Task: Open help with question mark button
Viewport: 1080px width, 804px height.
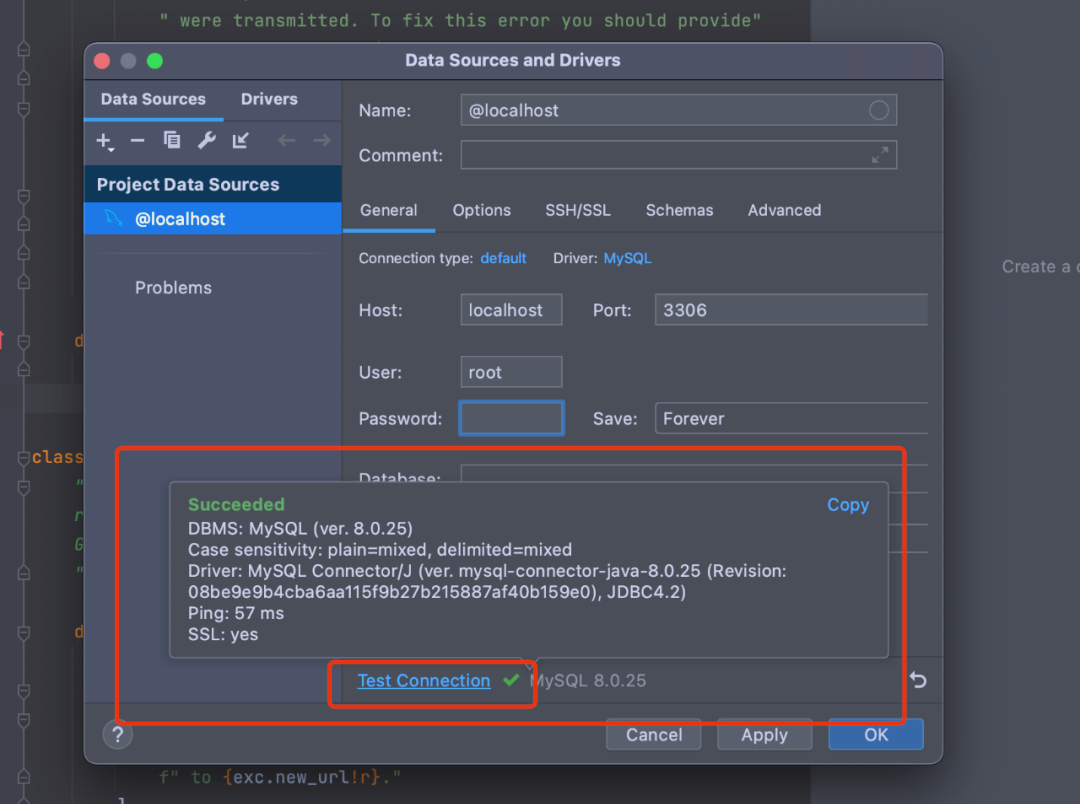Action: pyautogui.click(x=118, y=734)
